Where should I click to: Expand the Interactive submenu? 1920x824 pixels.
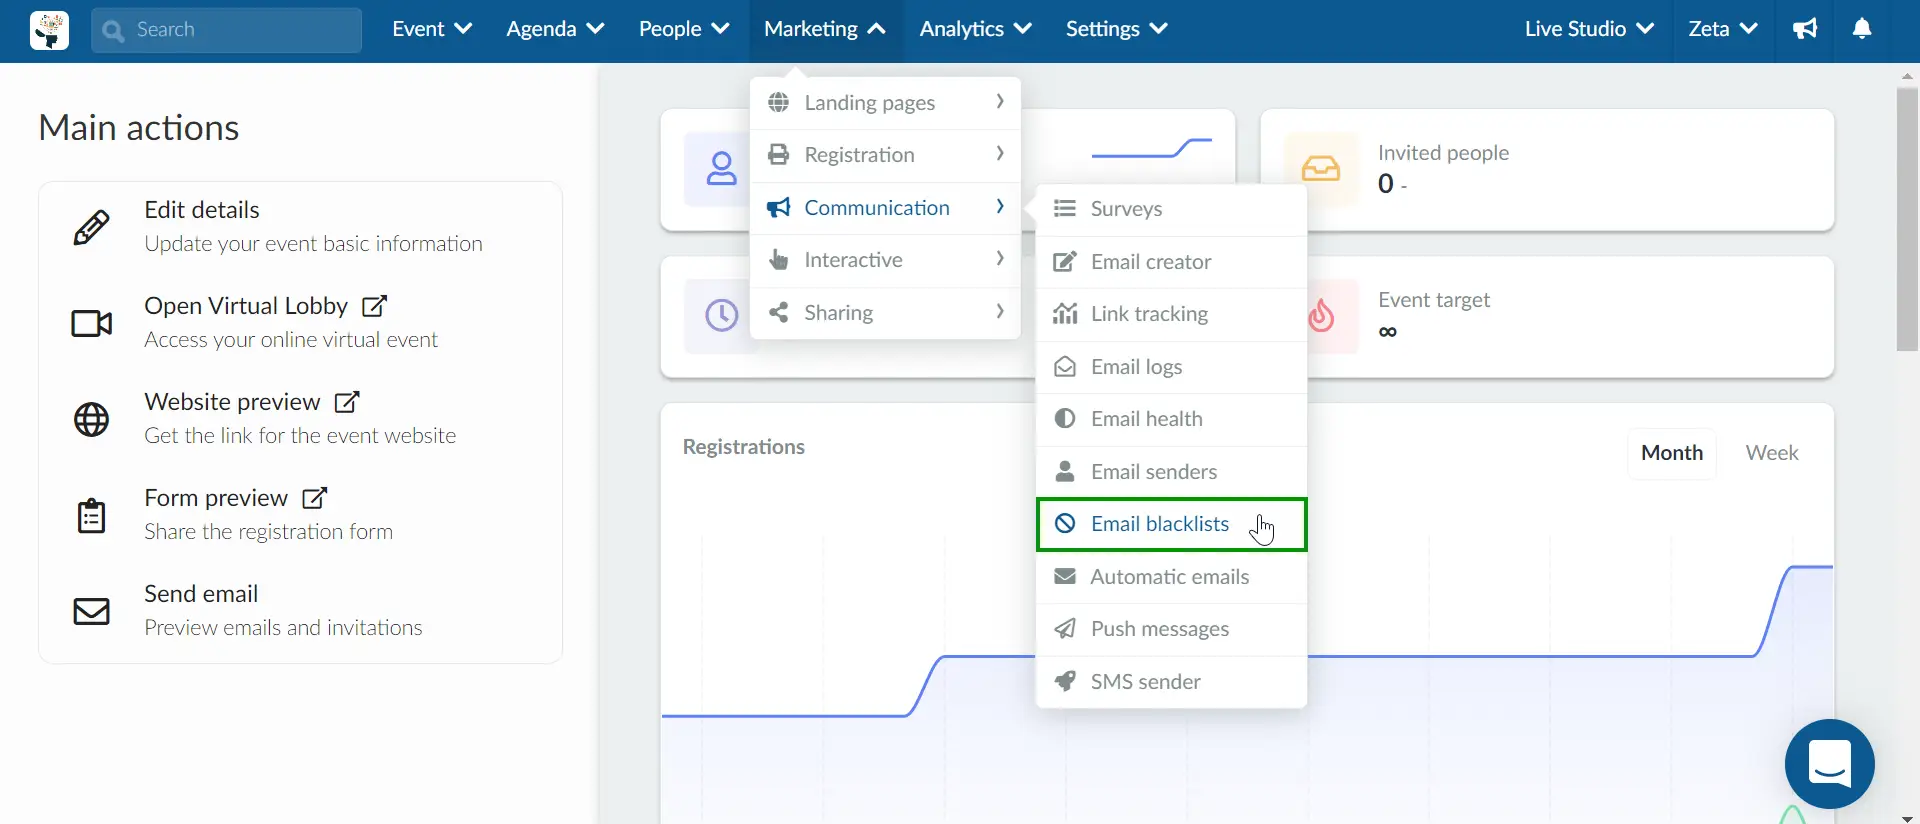(x=885, y=260)
